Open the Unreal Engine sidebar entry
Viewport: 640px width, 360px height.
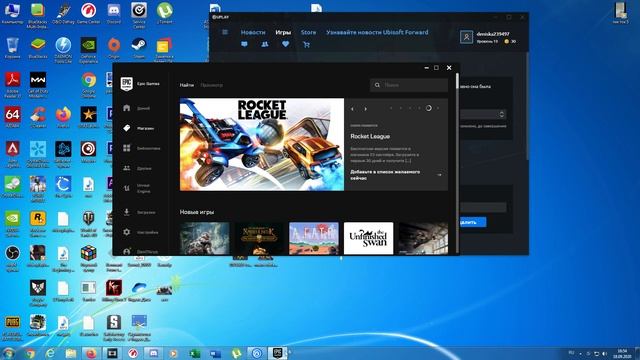(x=137, y=188)
